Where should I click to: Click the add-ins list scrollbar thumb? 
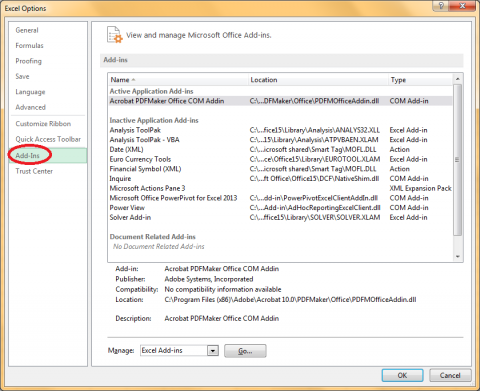tap(457, 160)
